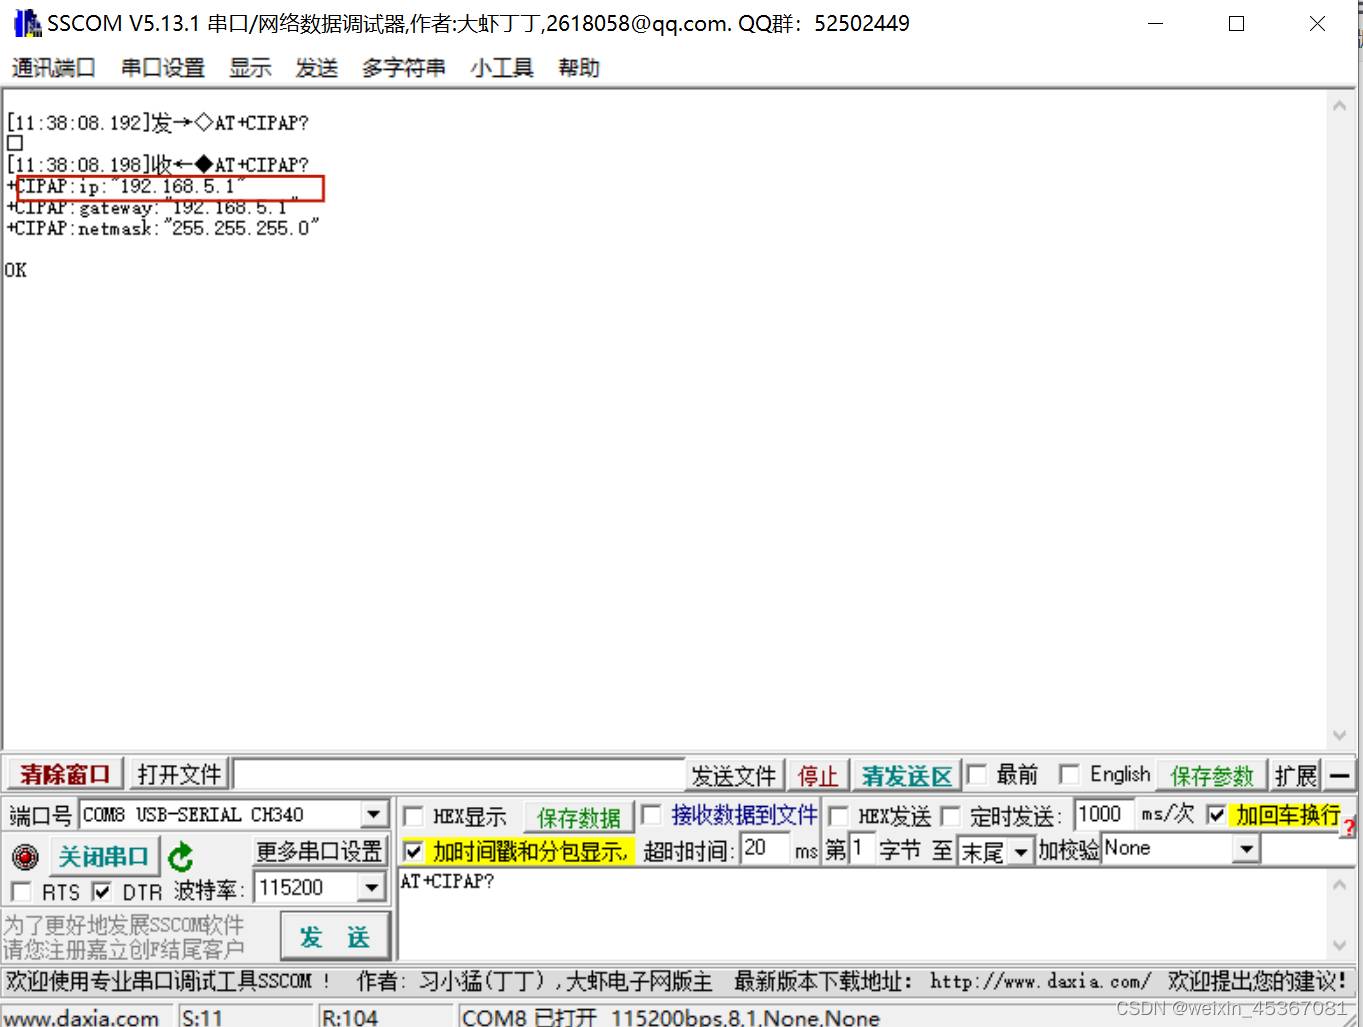Toggle the 加回车换行 checkbox
The image size is (1363, 1027).
pyautogui.click(x=1216, y=814)
